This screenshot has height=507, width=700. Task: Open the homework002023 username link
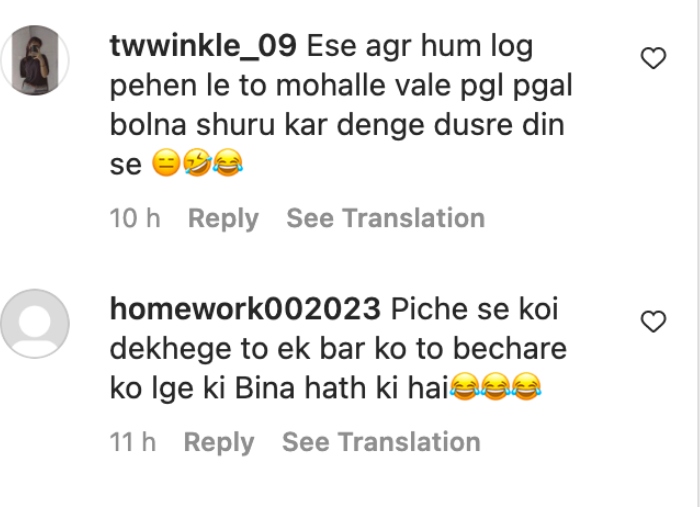click(x=245, y=309)
